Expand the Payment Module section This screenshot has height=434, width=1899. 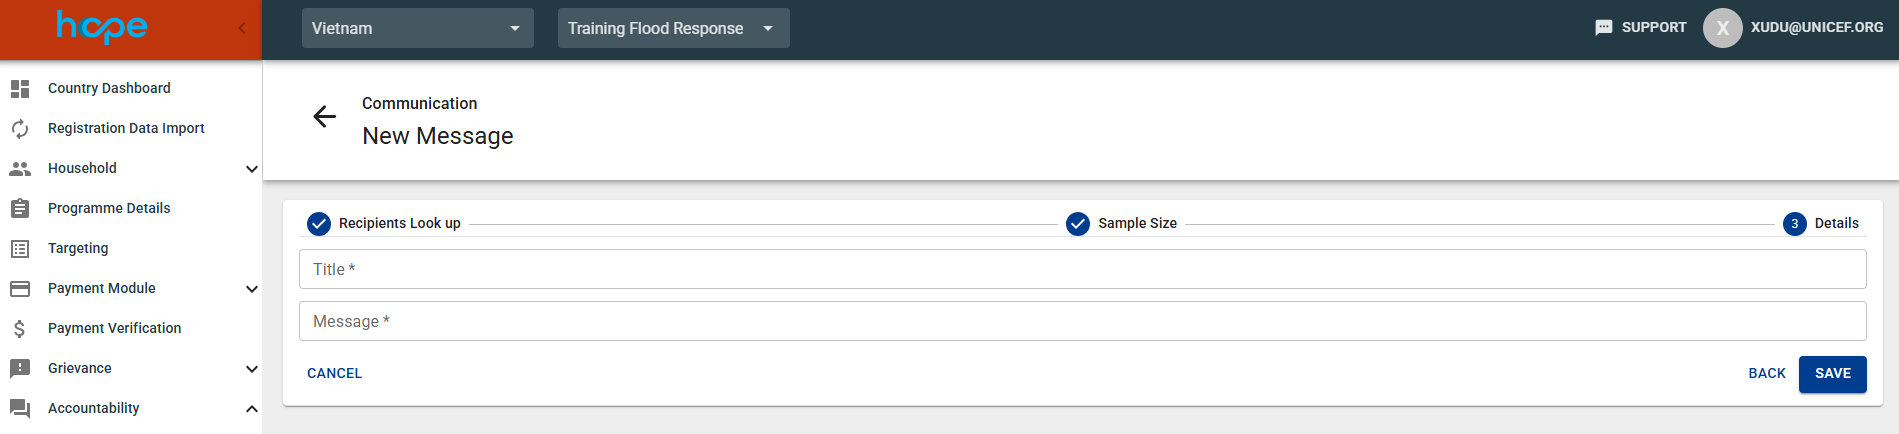[251, 289]
